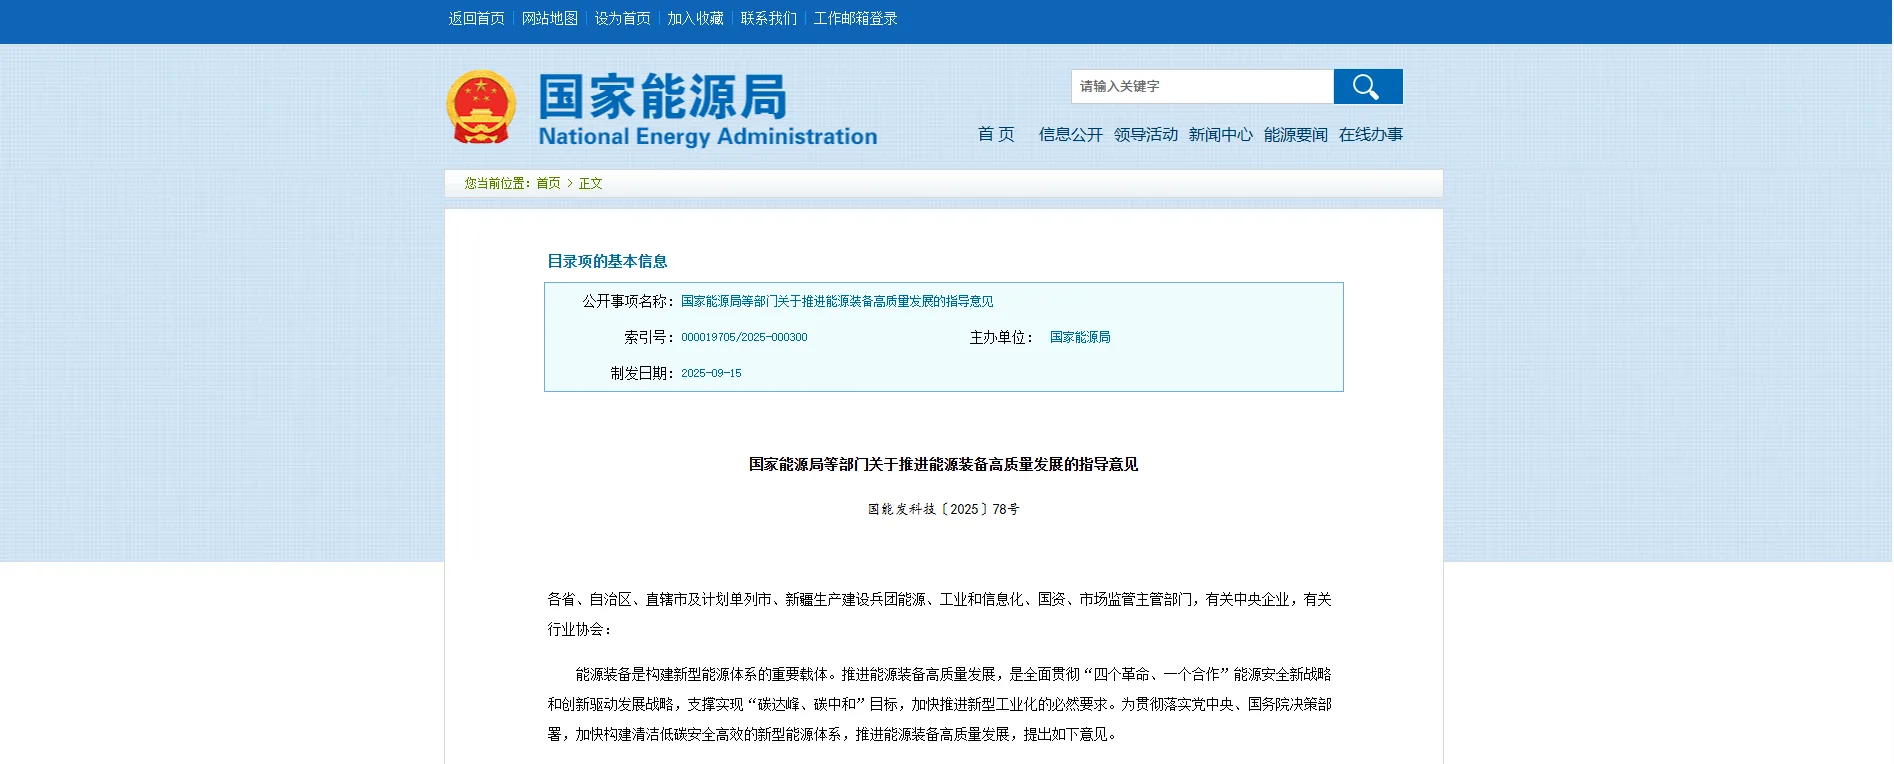Open the 返回首页 link in top bar
Viewport: 1894px width, 764px height.
(476, 19)
